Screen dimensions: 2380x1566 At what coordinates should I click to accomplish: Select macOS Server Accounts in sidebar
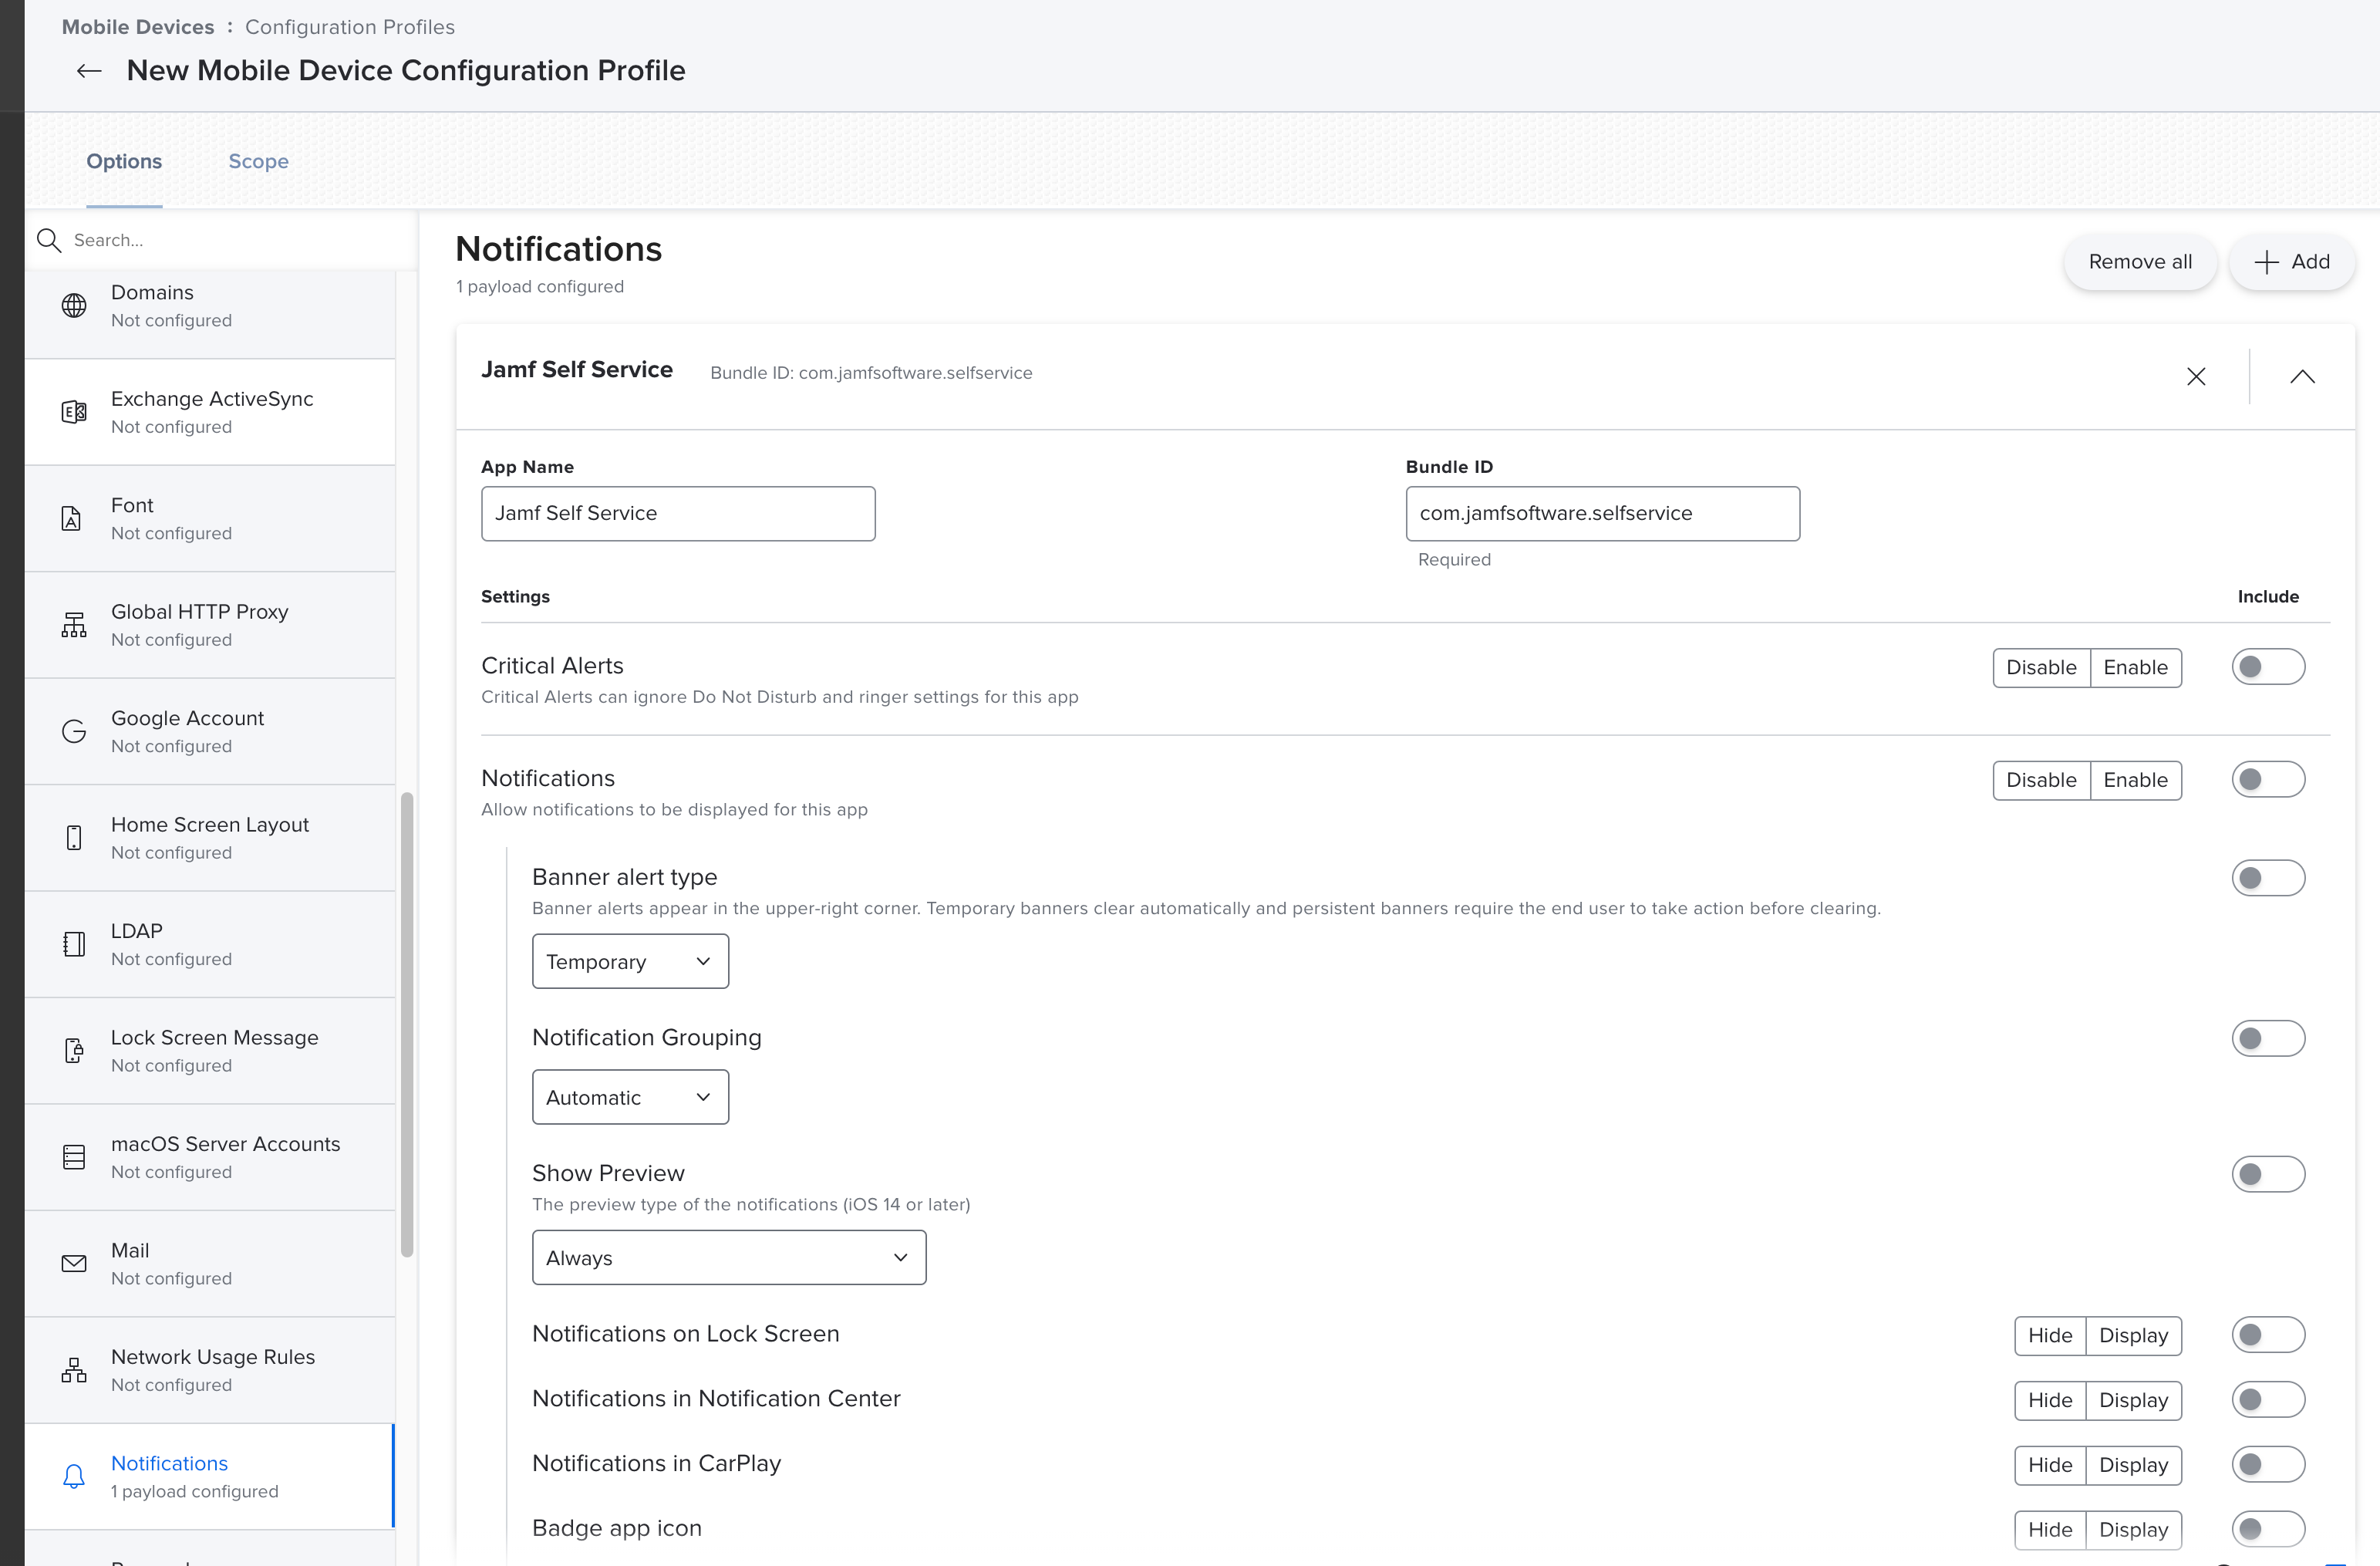(210, 1157)
